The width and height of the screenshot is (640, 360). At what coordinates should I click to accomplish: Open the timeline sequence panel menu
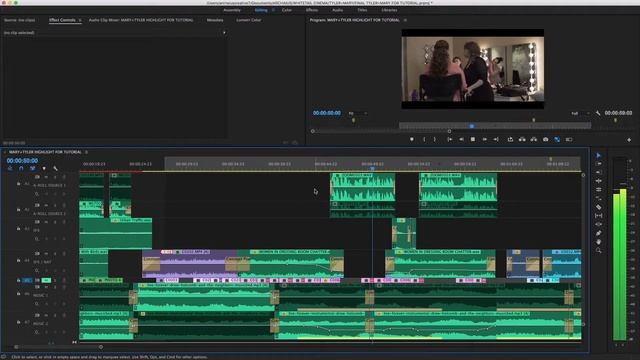click(x=86, y=152)
